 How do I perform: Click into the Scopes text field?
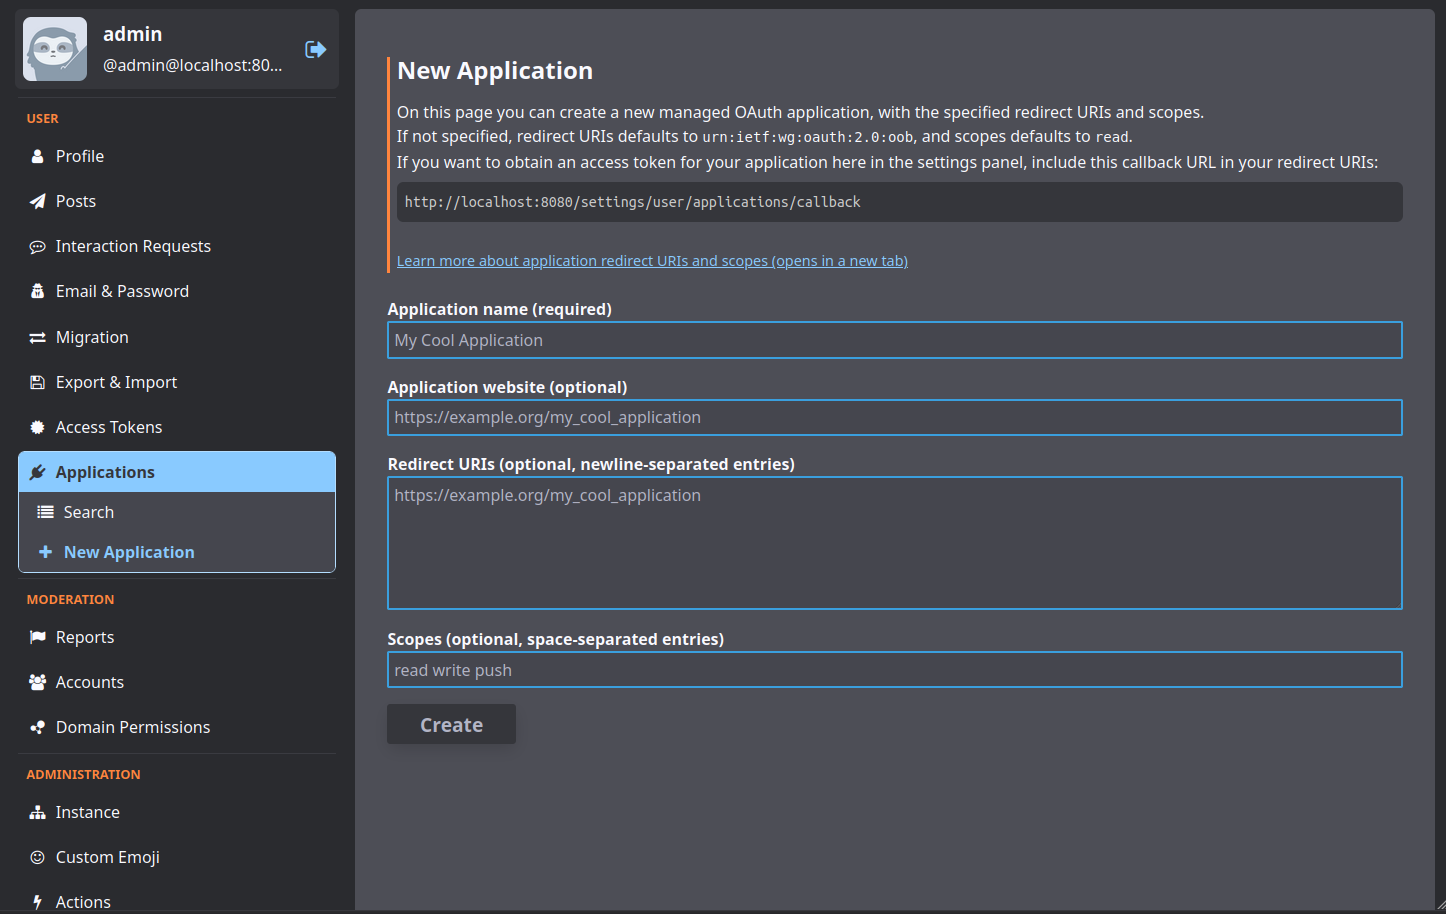coord(894,670)
